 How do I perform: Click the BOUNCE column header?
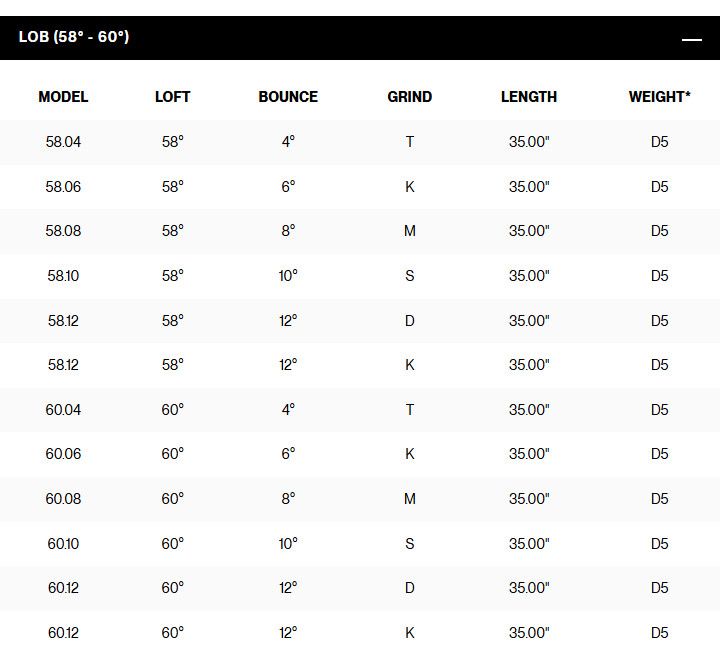tap(288, 97)
